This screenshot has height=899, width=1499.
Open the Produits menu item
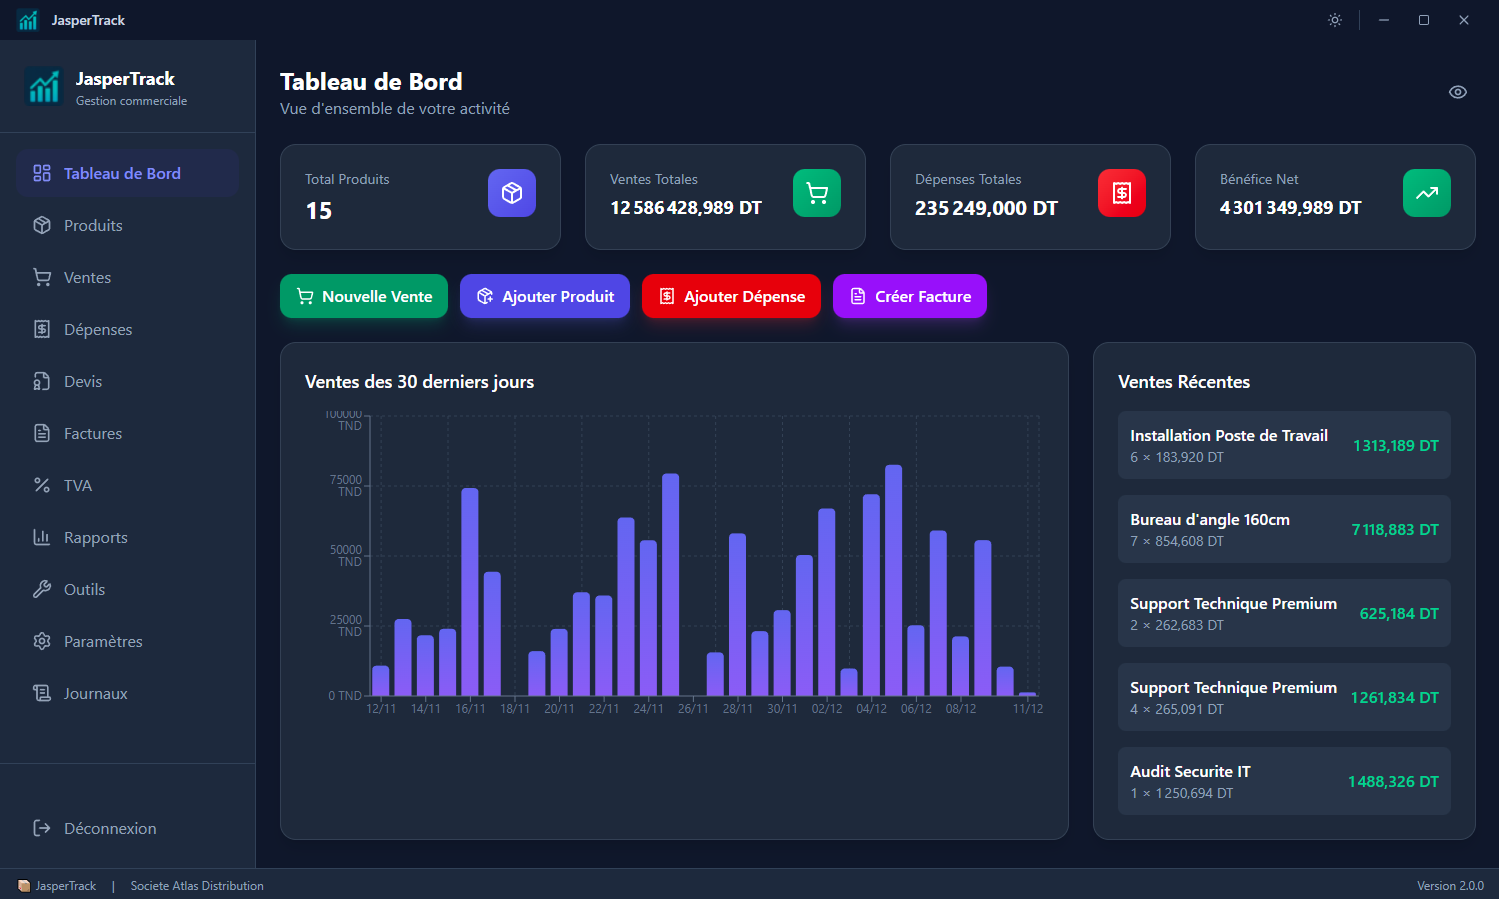pos(128,225)
